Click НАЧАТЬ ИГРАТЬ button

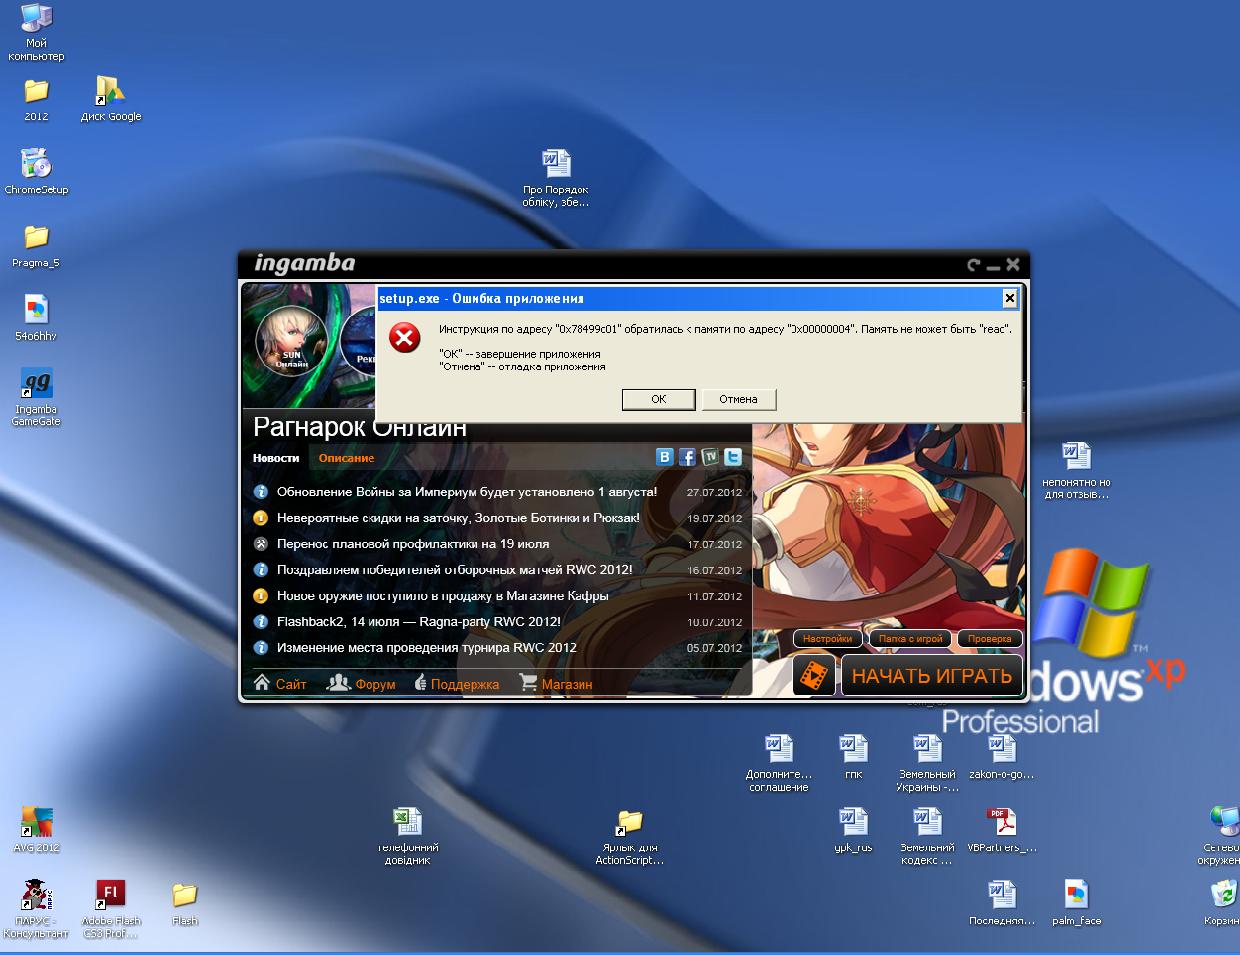[932, 676]
